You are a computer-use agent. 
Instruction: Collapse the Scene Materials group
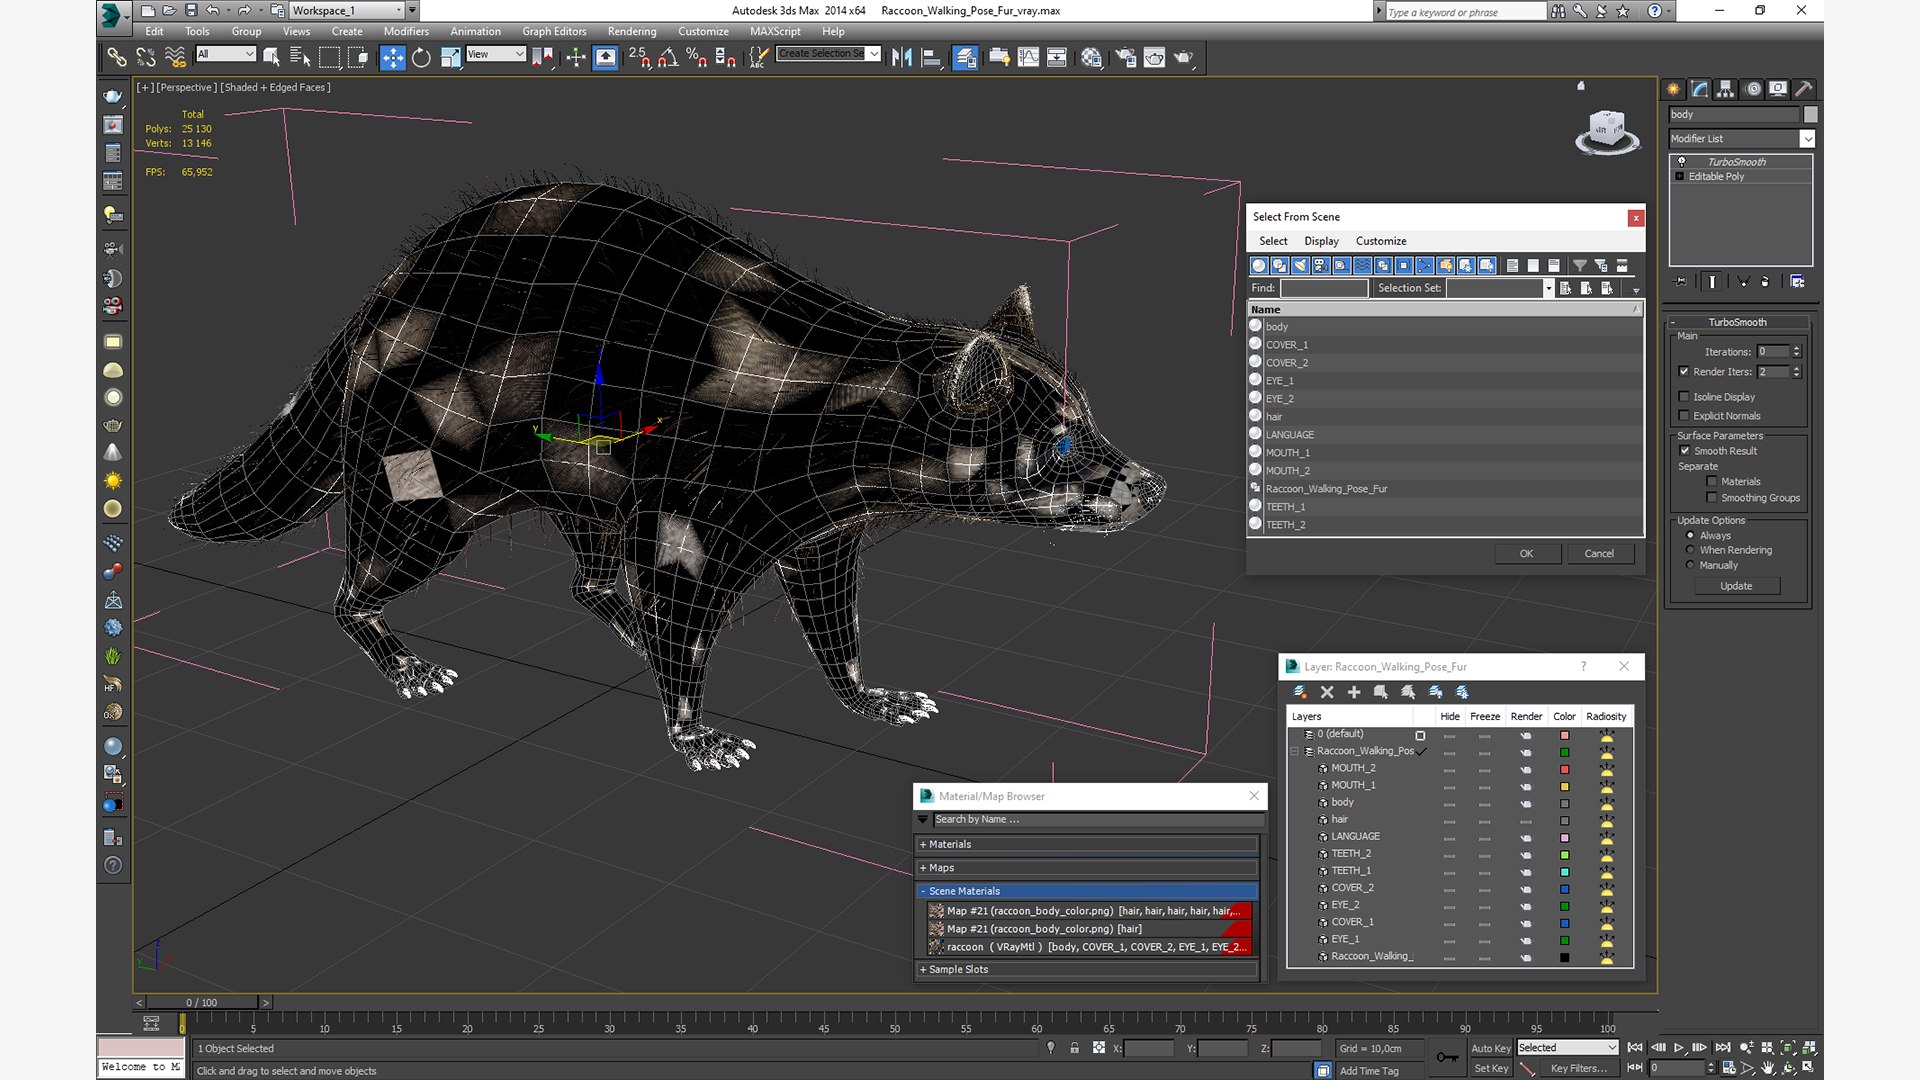click(x=1087, y=891)
